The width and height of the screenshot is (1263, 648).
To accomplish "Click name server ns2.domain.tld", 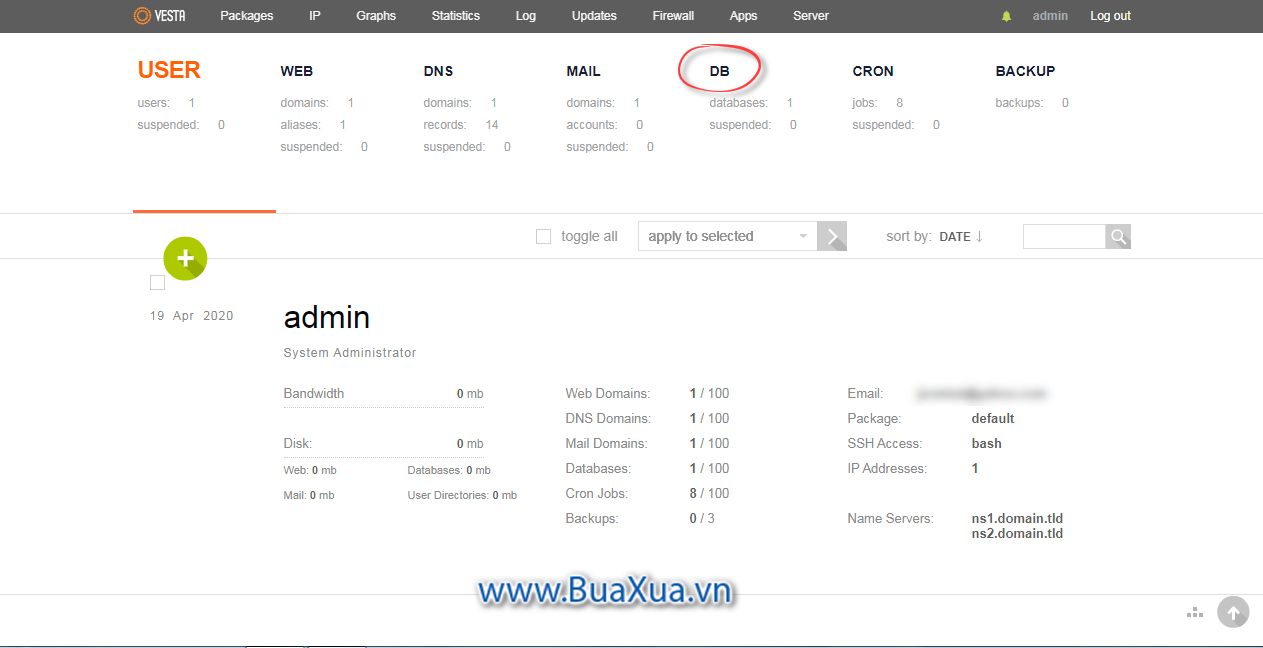I will (1017, 533).
